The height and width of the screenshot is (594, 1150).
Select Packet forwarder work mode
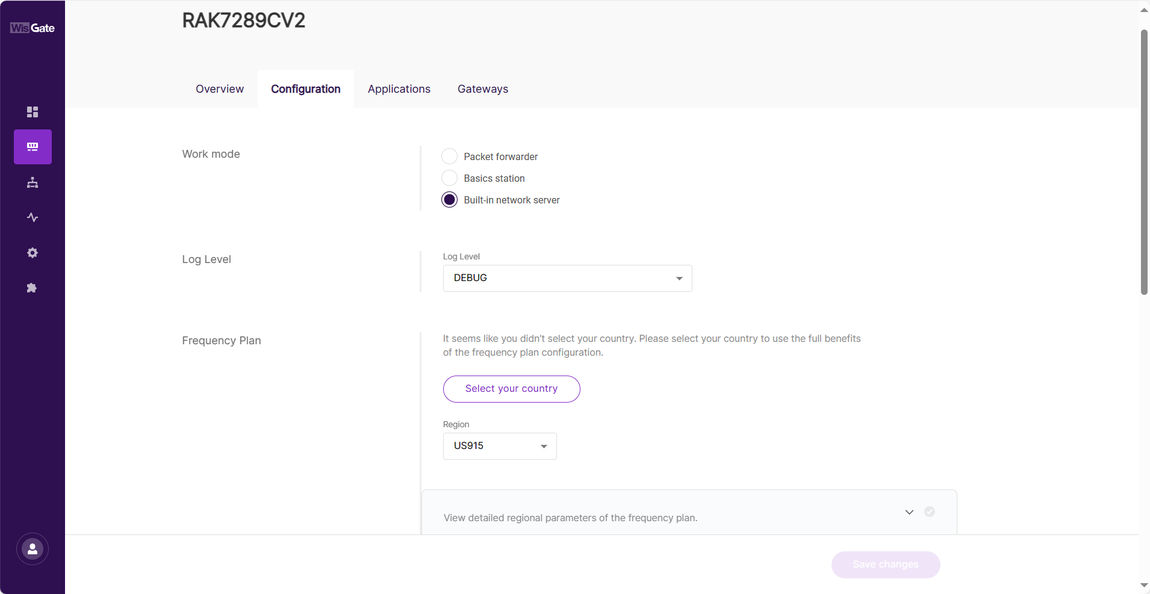tap(450, 156)
